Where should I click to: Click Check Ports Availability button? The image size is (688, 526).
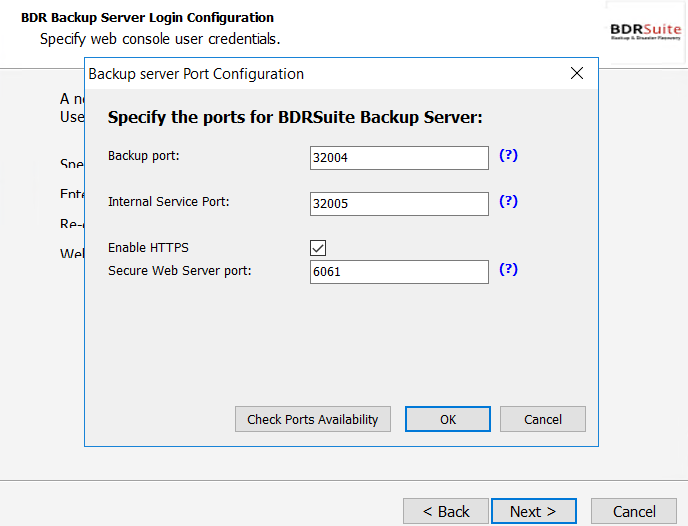click(313, 419)
